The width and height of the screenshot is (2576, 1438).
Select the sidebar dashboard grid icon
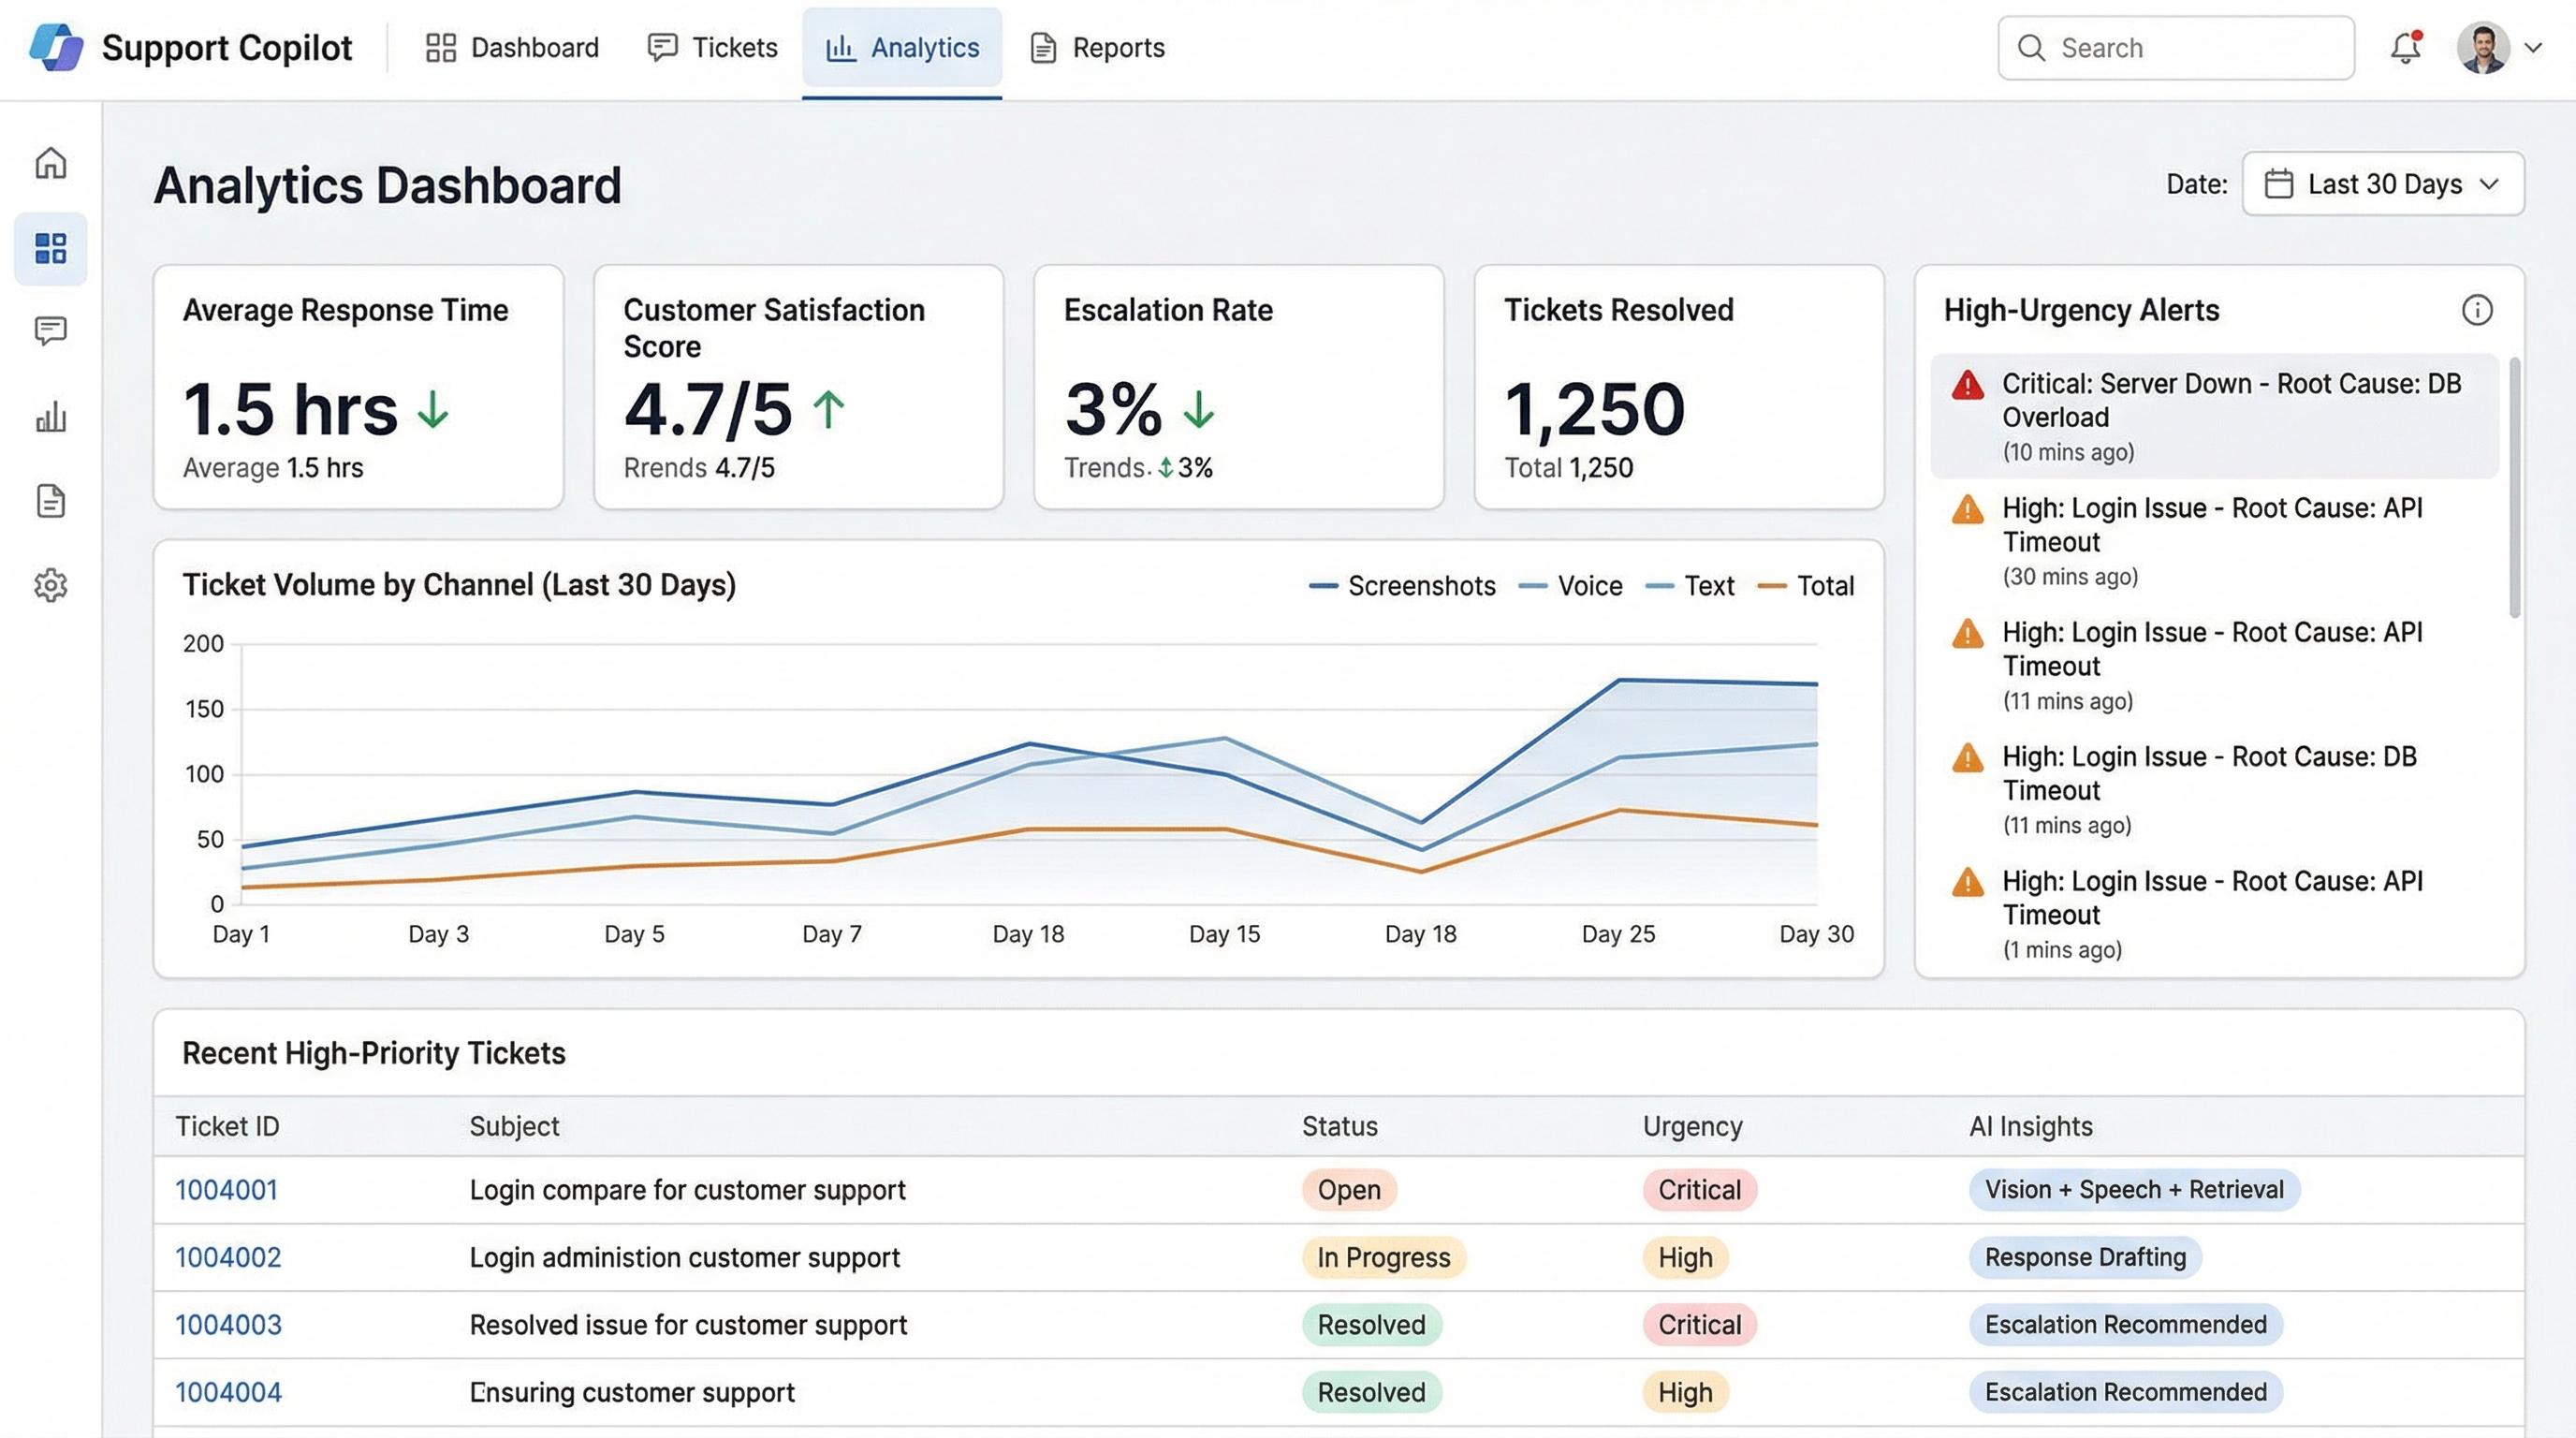click(50, 248)
